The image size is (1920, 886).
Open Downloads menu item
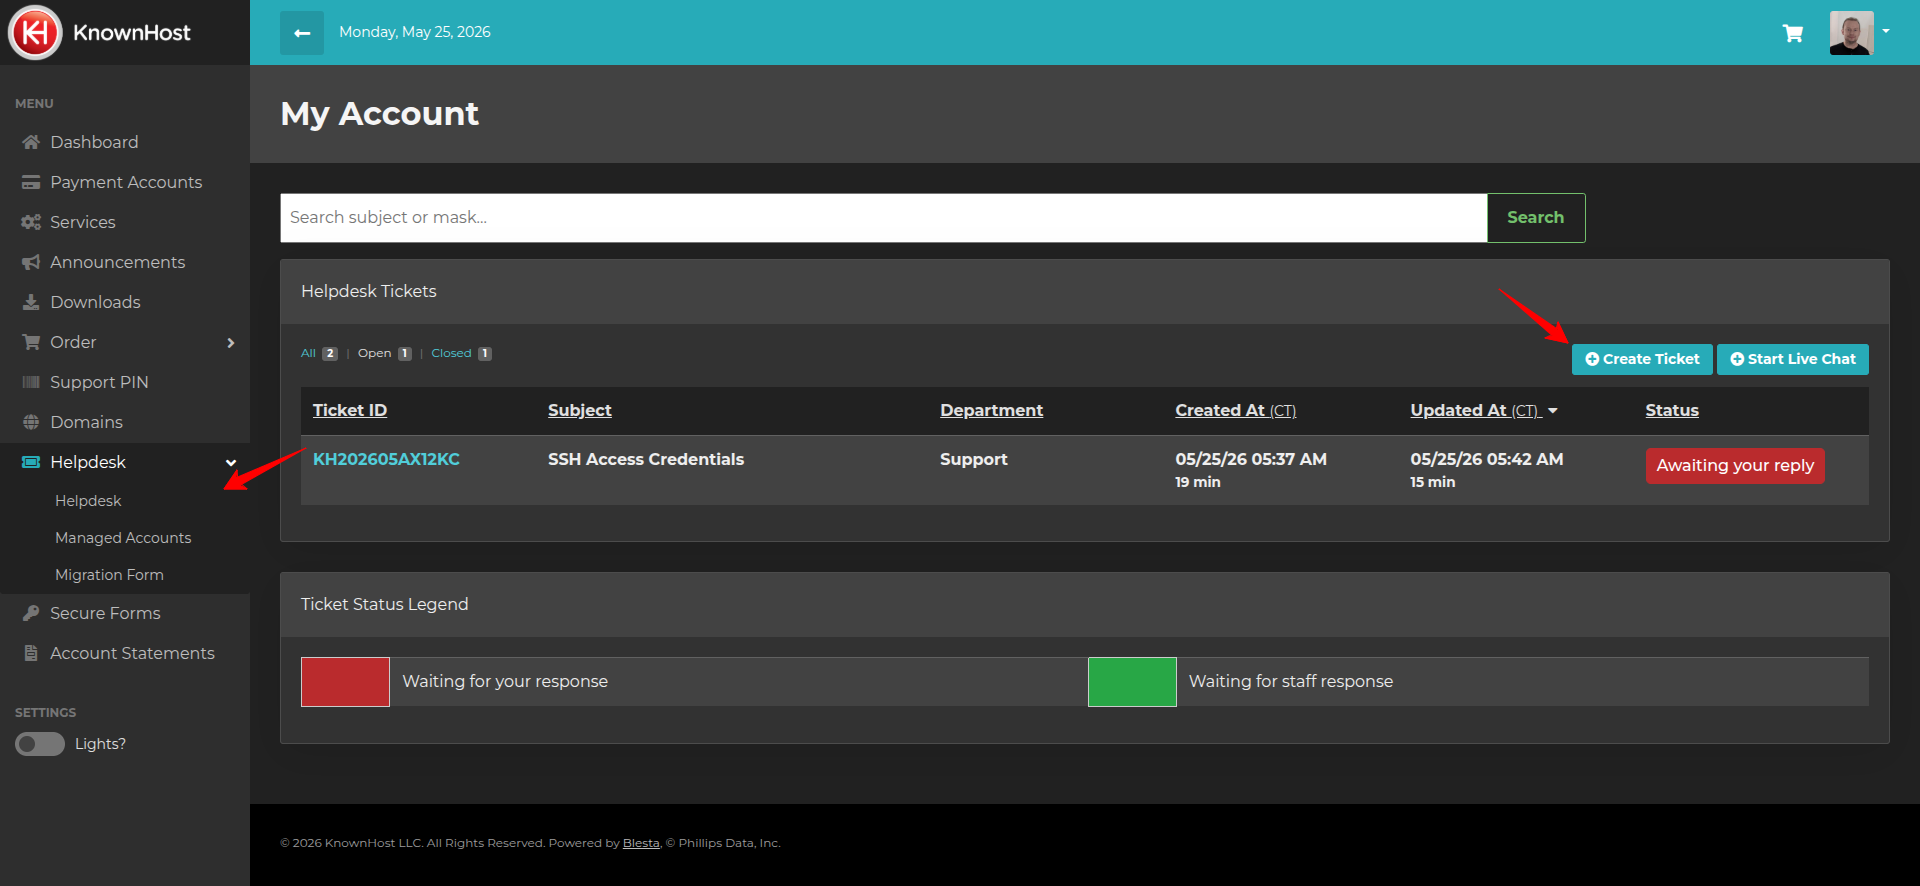95,302
